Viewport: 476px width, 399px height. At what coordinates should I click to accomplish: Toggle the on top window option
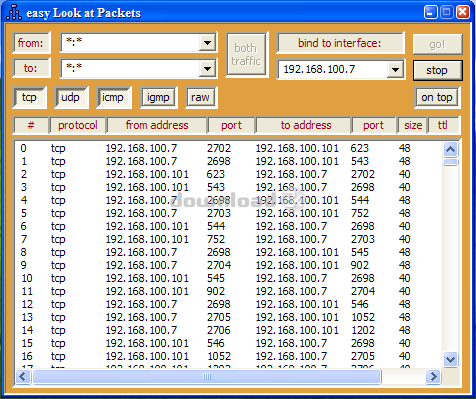[x=437, y=97]
